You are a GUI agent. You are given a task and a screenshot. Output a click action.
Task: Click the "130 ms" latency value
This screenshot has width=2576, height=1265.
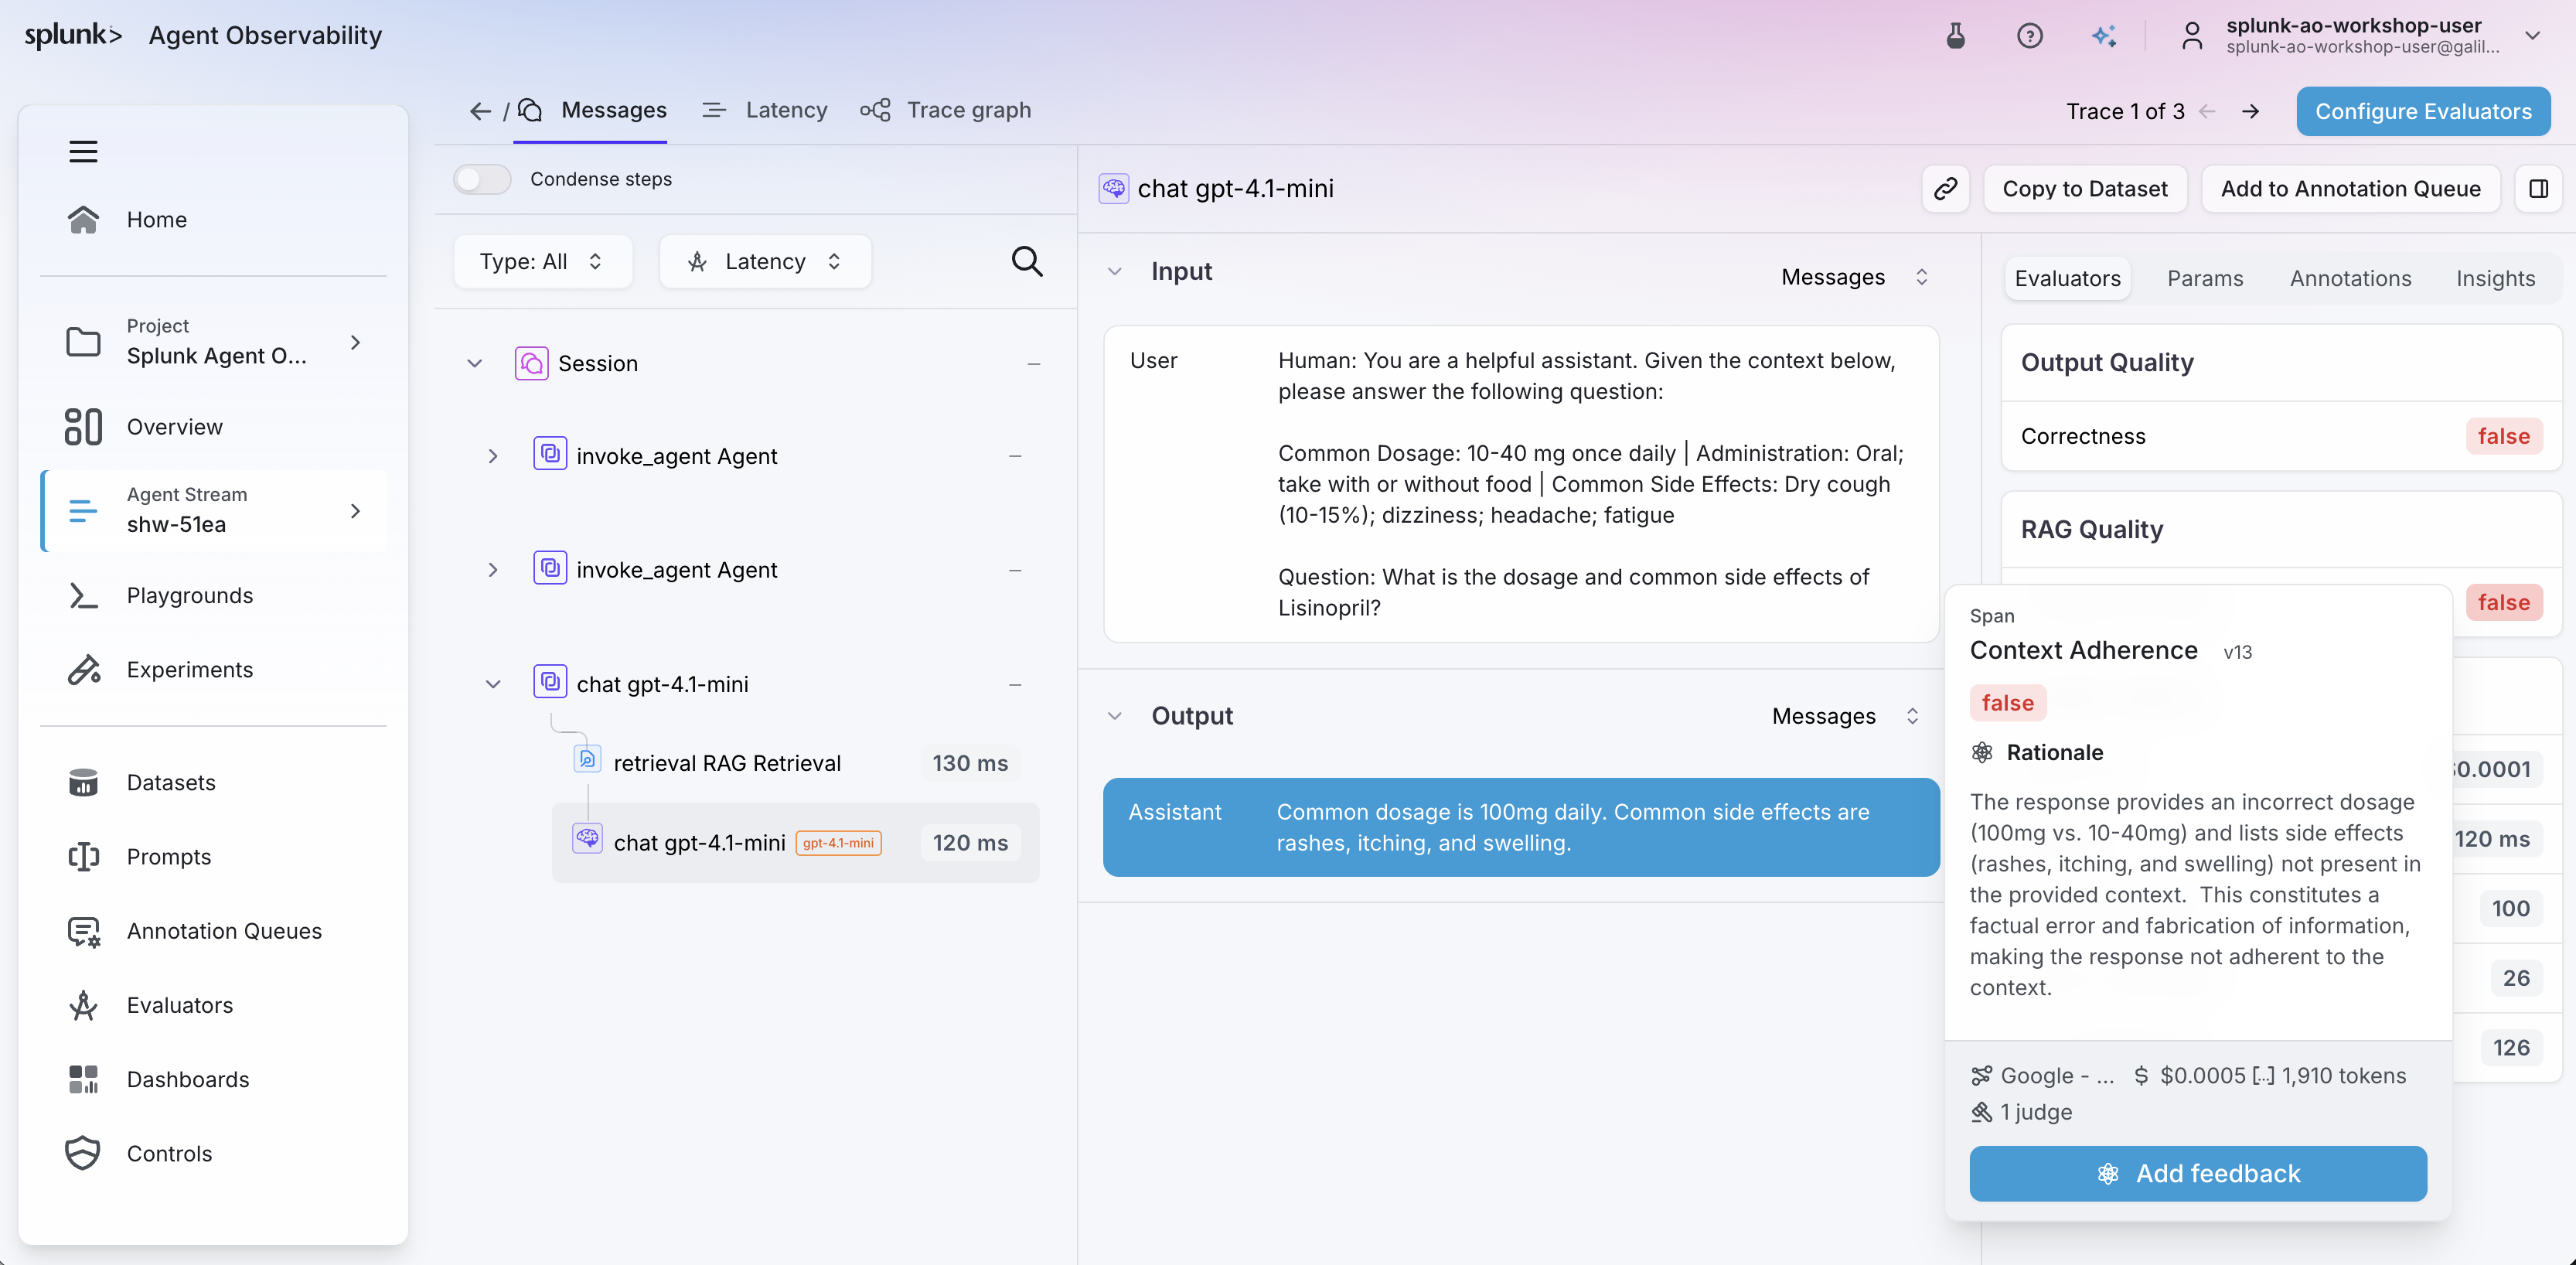tap(970, 763)
